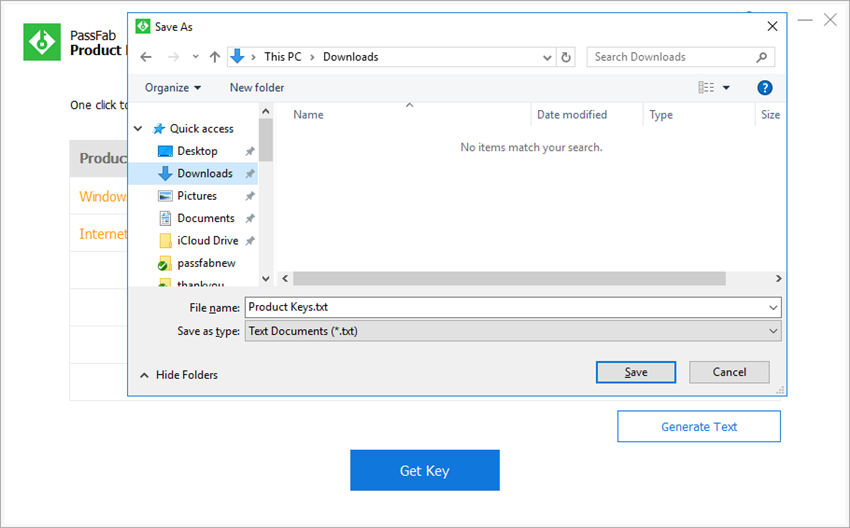Open the recent locations chevron

click(196, 56)
